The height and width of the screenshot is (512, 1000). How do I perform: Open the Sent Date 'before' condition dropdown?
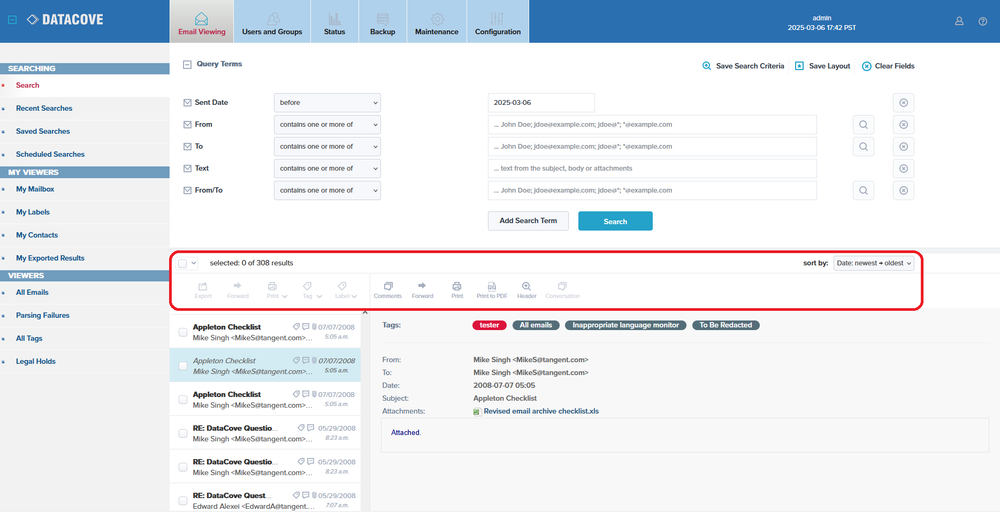(x=327, y=103)
